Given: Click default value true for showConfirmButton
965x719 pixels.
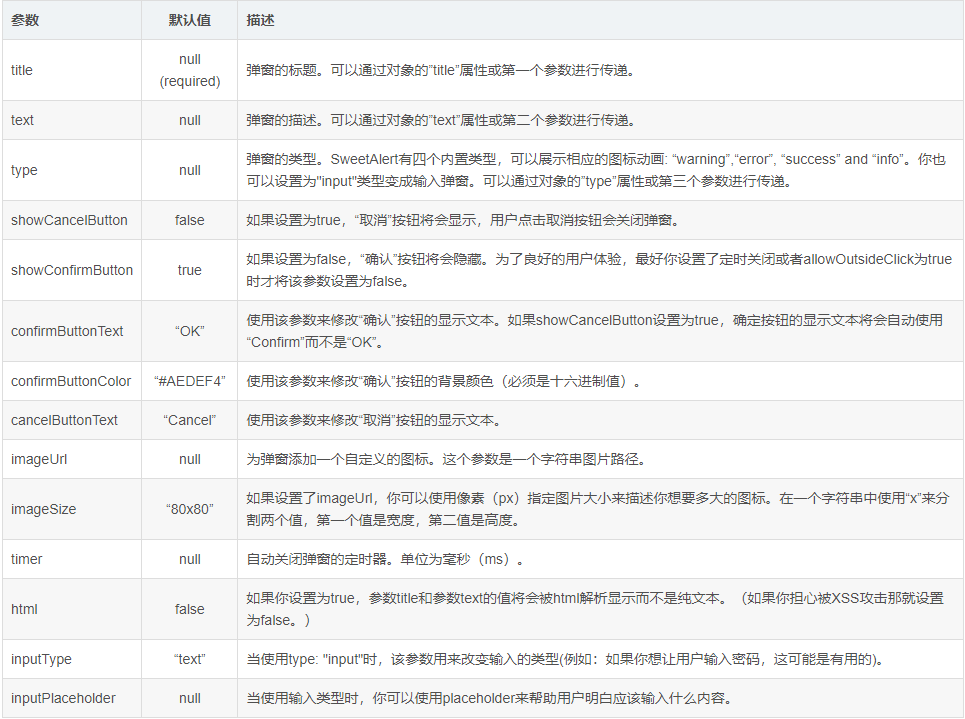Looking at the screenshot, I should coord(190,270).
